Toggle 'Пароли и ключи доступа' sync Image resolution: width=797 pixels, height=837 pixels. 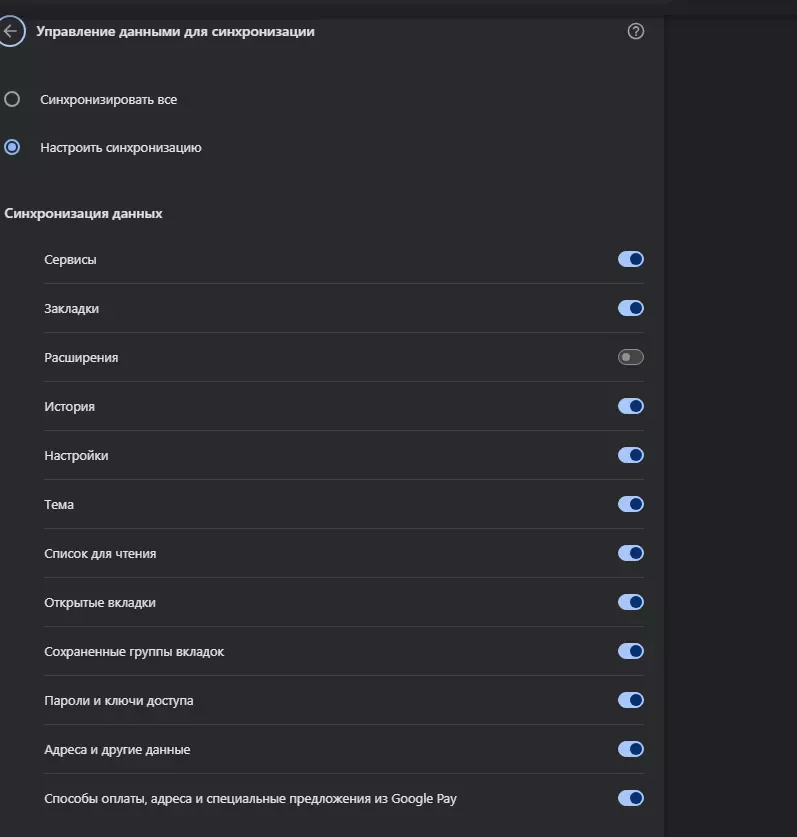click(630, 700)
